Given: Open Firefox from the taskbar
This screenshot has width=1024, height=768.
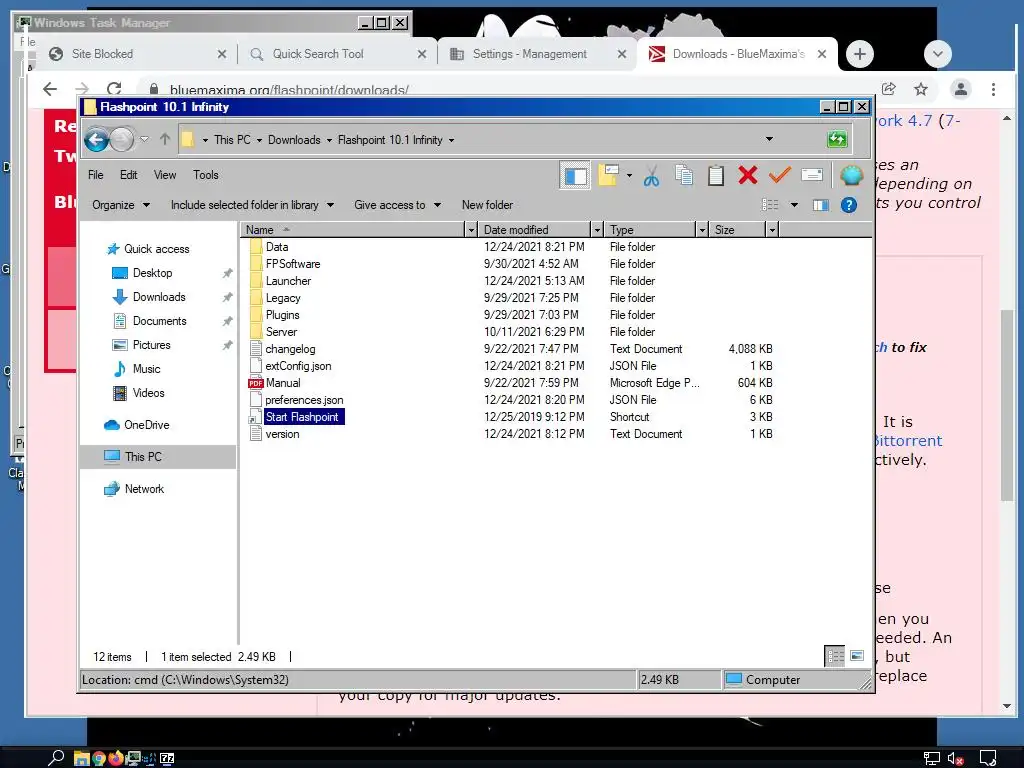Looking at the screenshot, I should tap(116, 758).
